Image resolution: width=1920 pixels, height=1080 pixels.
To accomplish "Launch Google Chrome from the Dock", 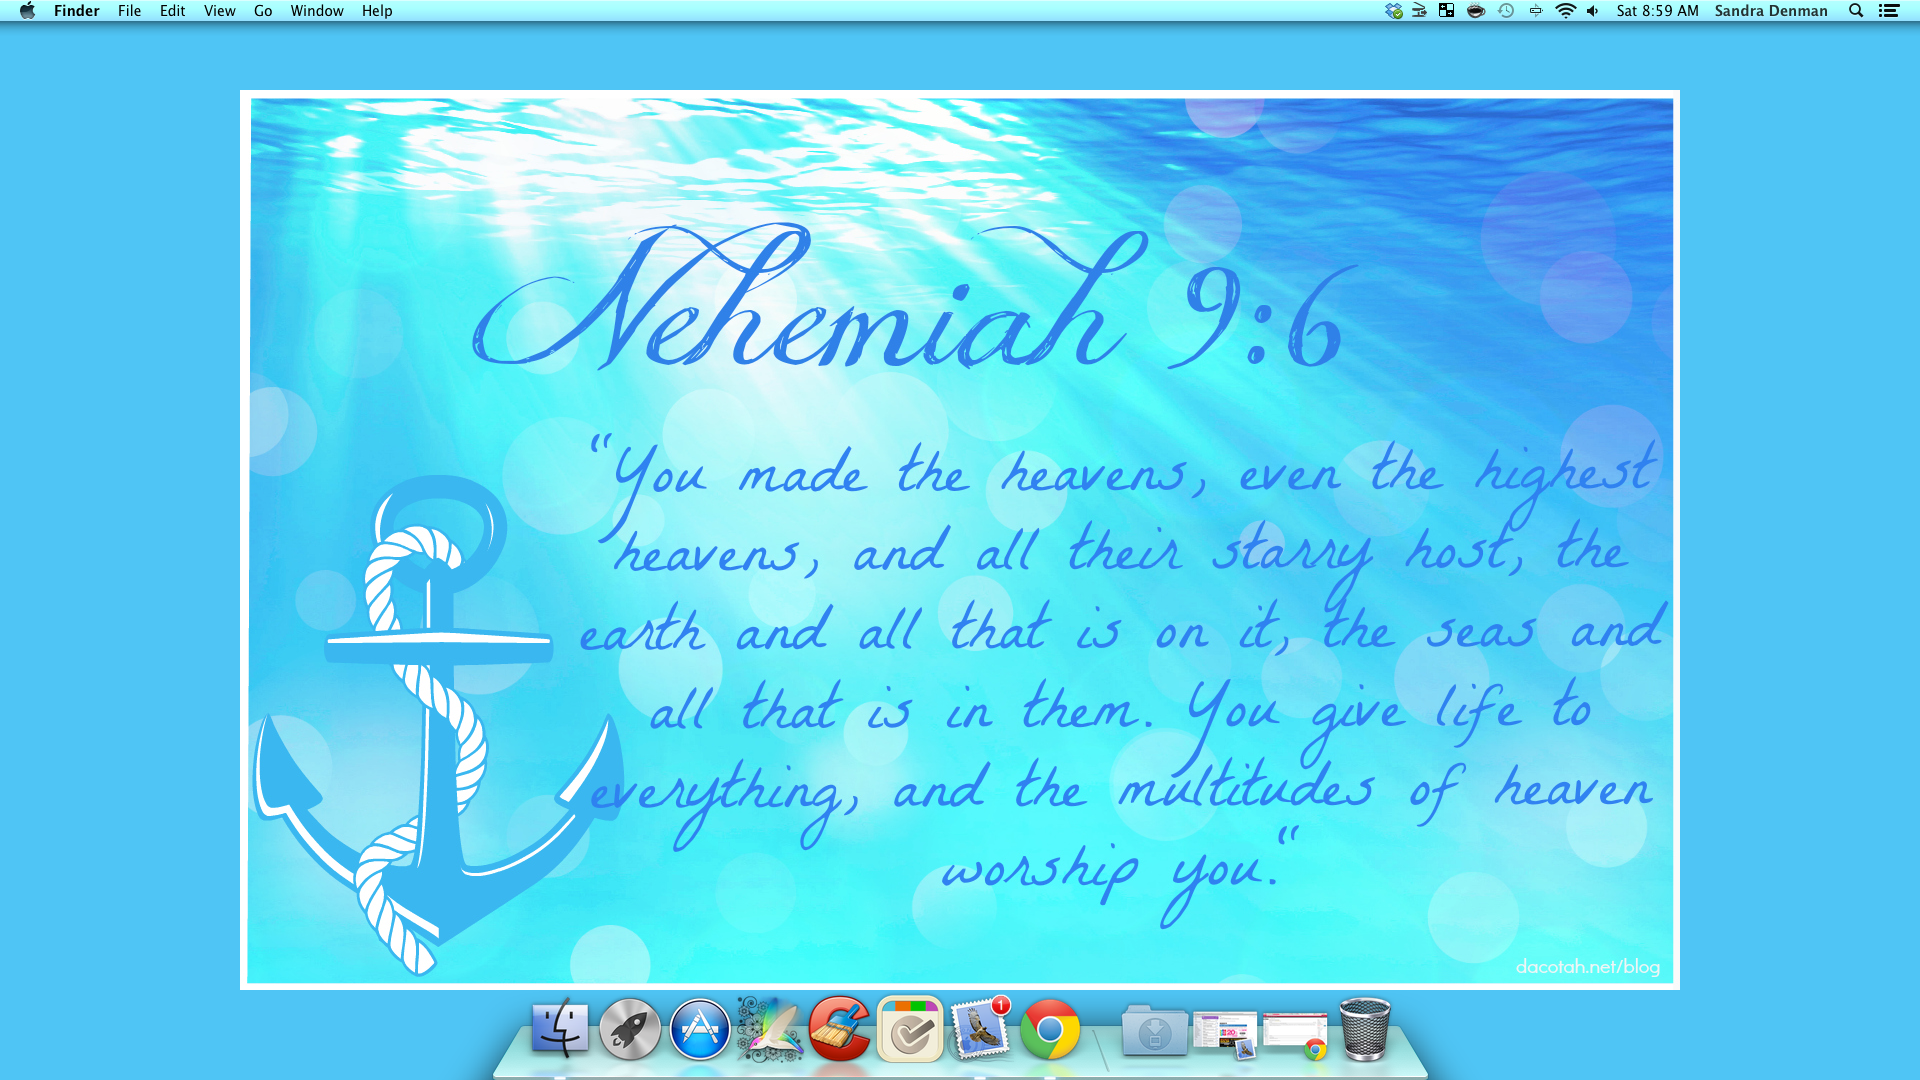I will (1050, 1029).
